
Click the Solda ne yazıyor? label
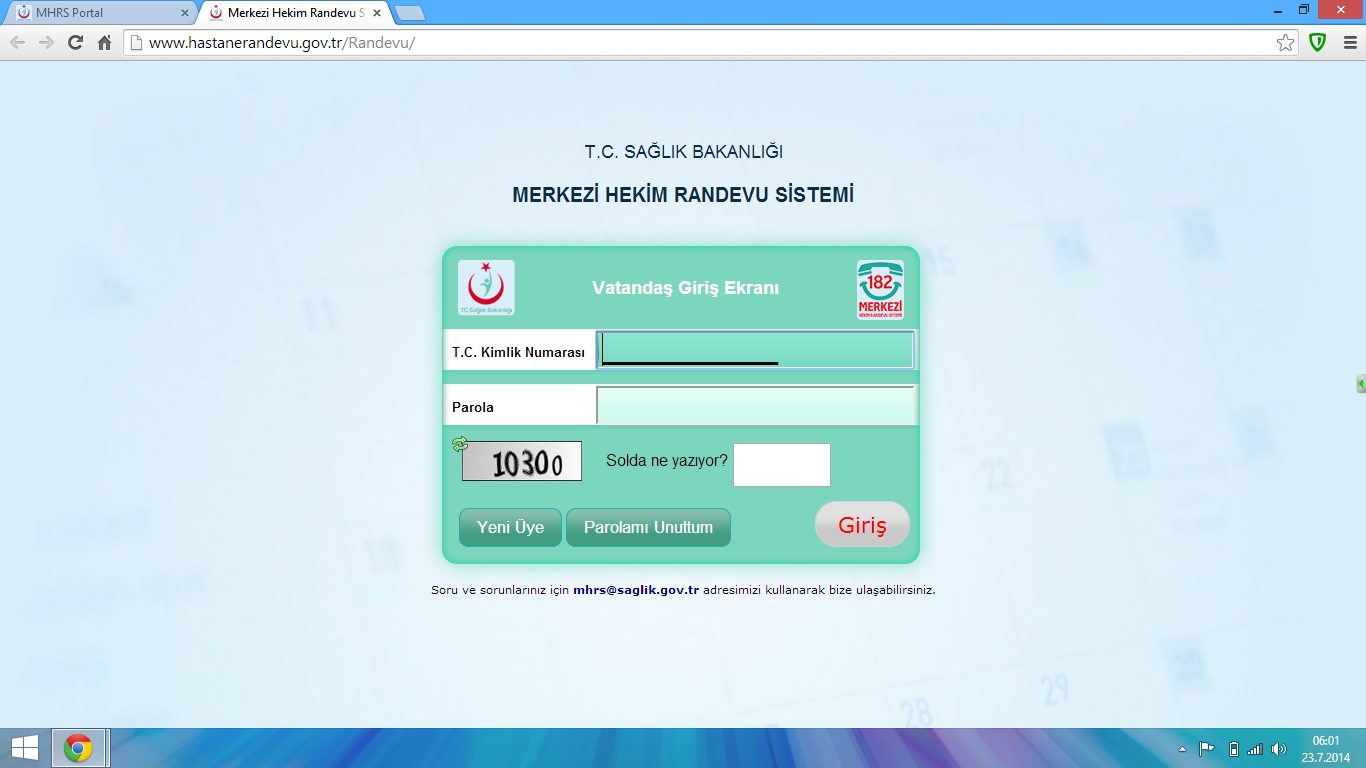click(667, 461)
